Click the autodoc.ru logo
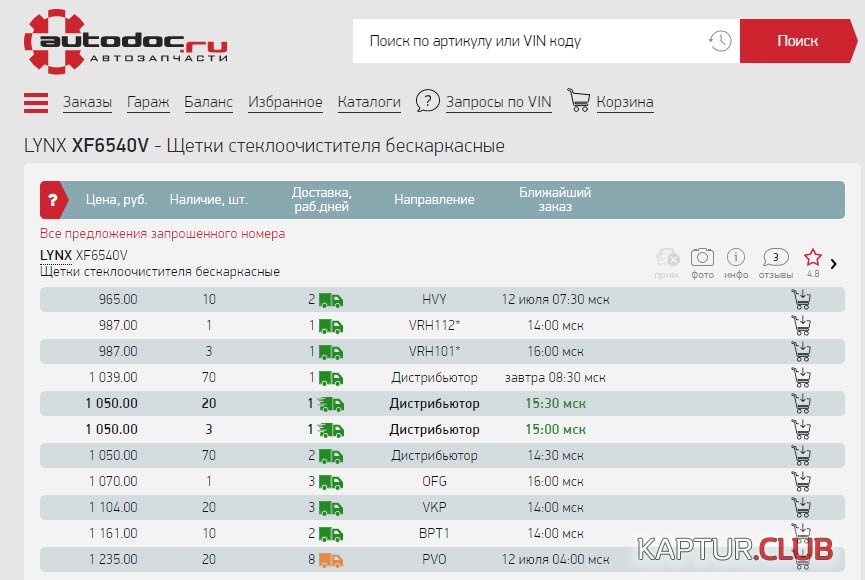The width and height of the screenshot is (865, 580). 126,41
